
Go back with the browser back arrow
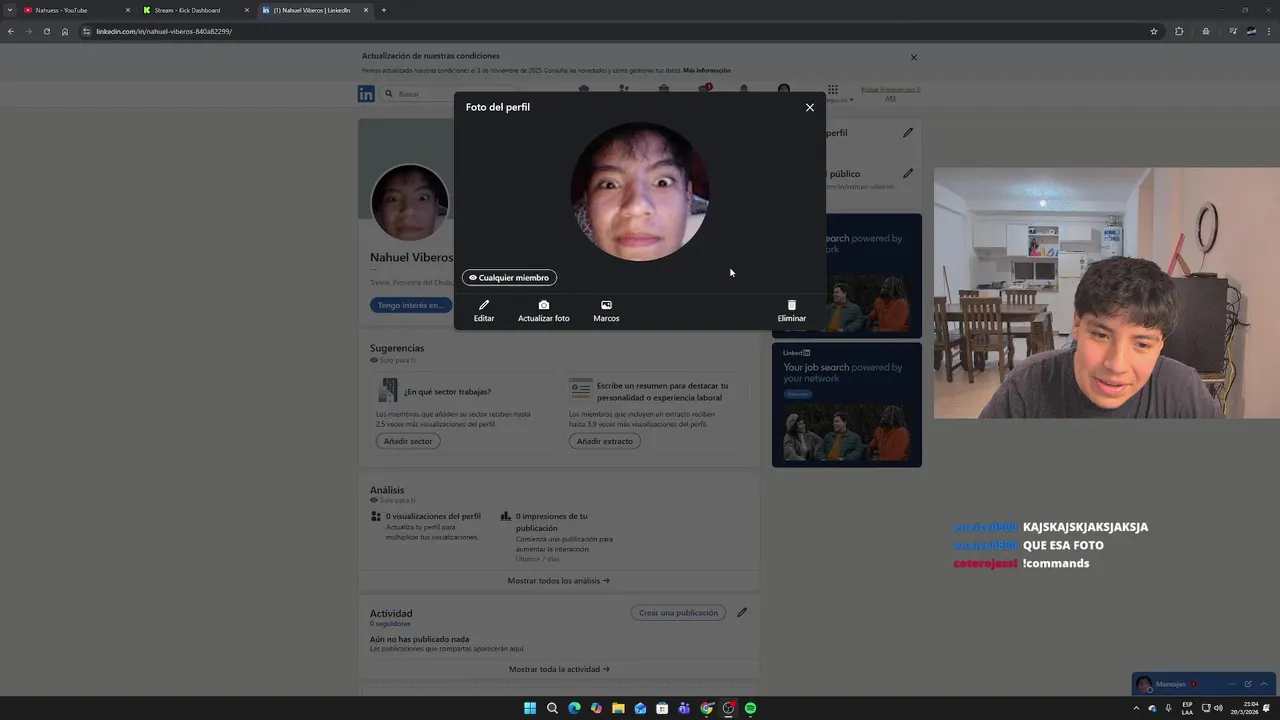(11, 31)
